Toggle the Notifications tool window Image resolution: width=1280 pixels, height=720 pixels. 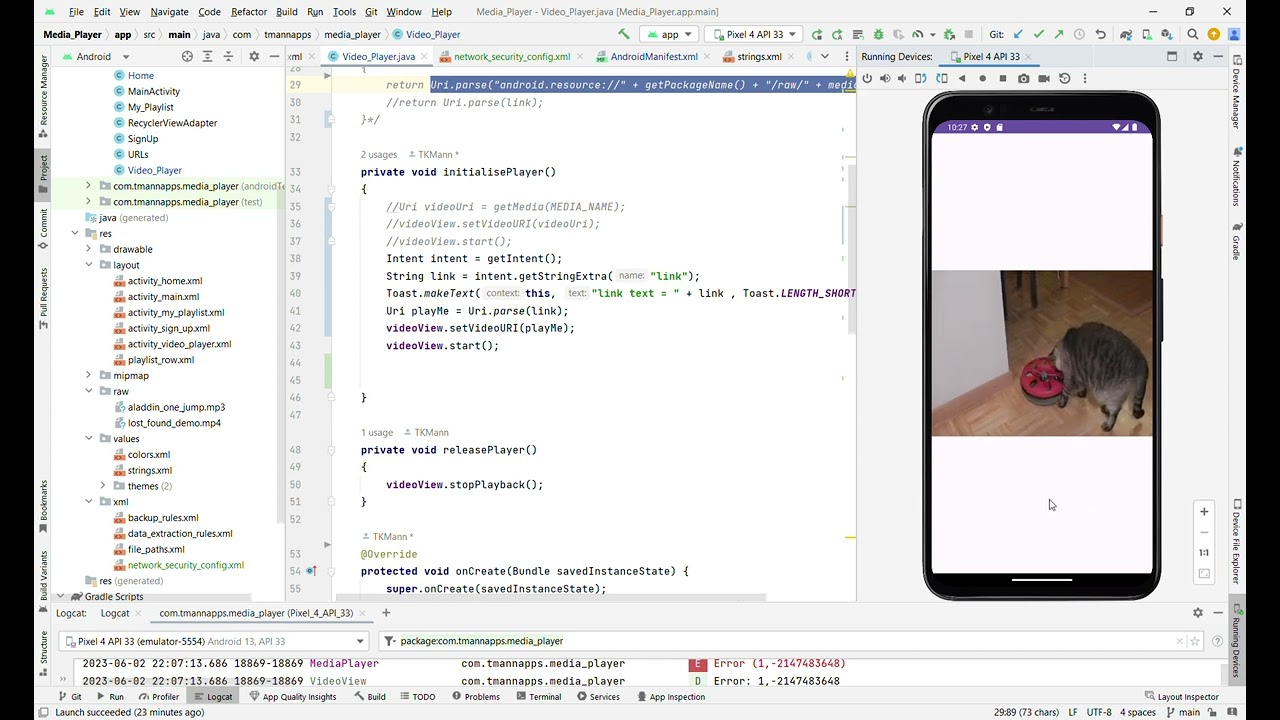coord(1237,175)
